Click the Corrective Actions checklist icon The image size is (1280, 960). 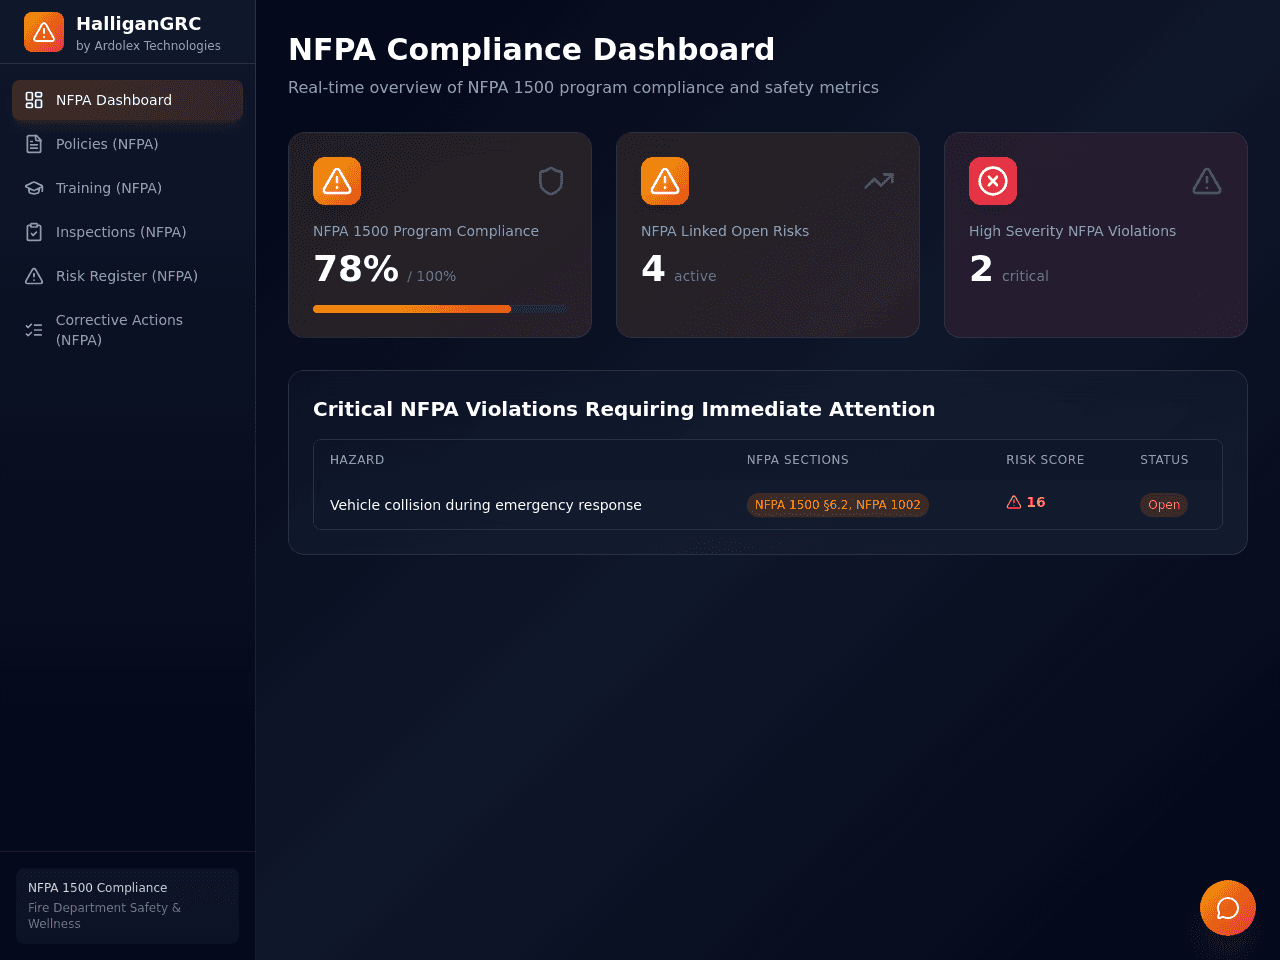(34, 330)
